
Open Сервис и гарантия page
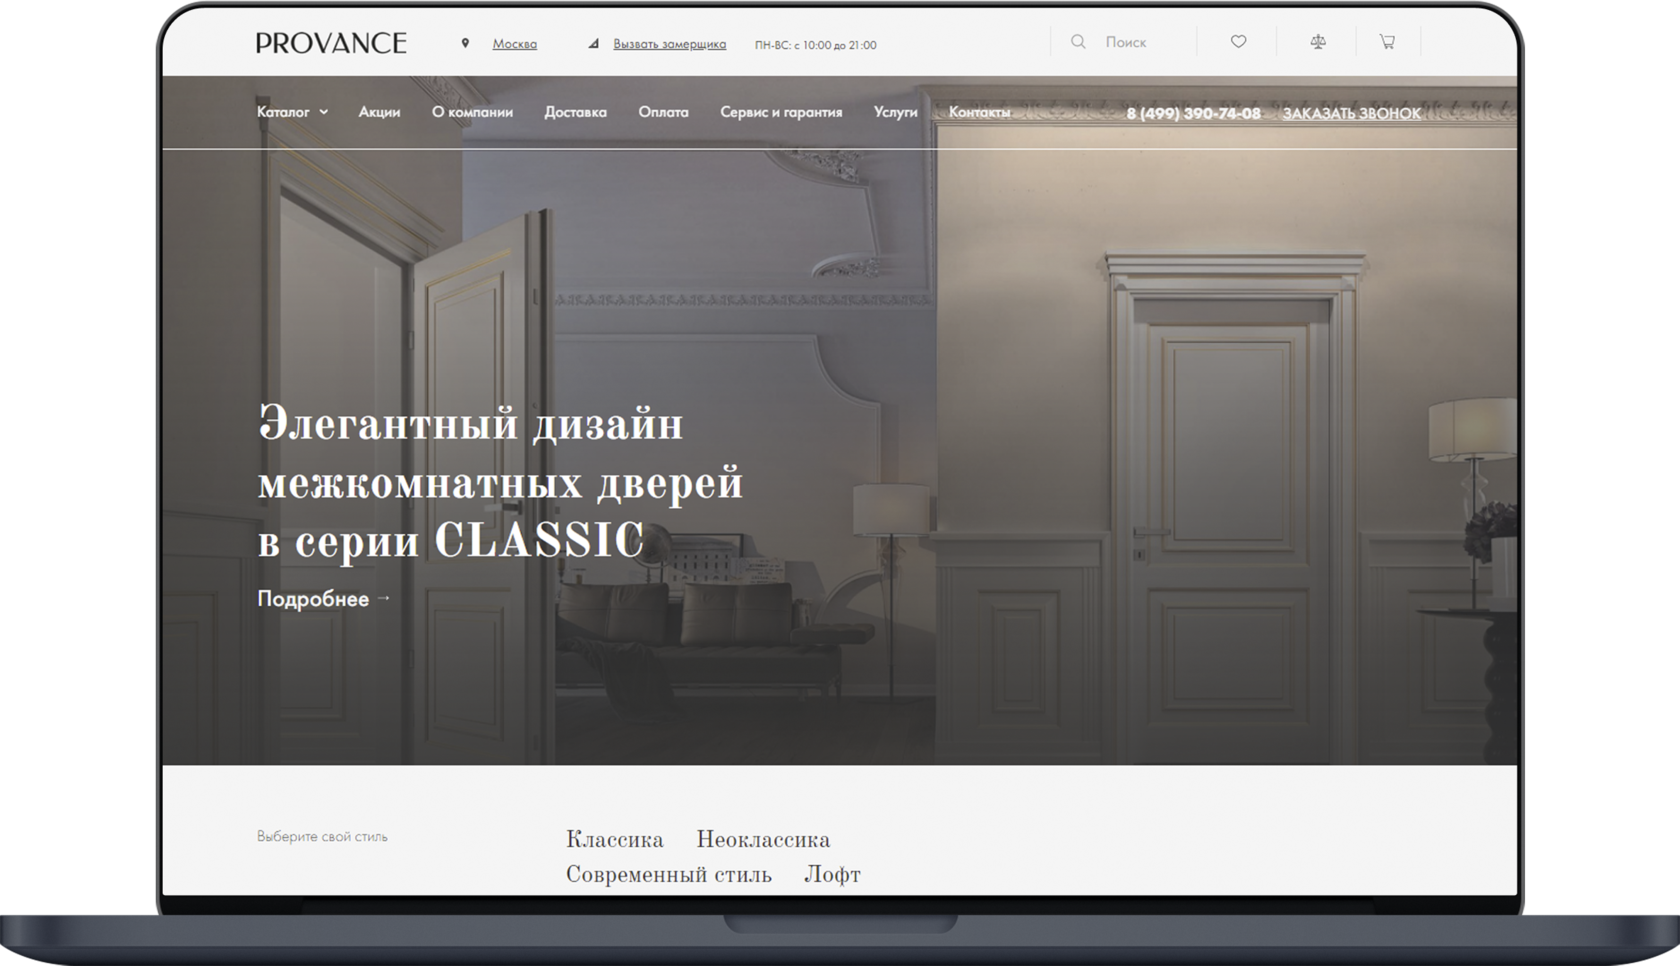click(781, 112)
